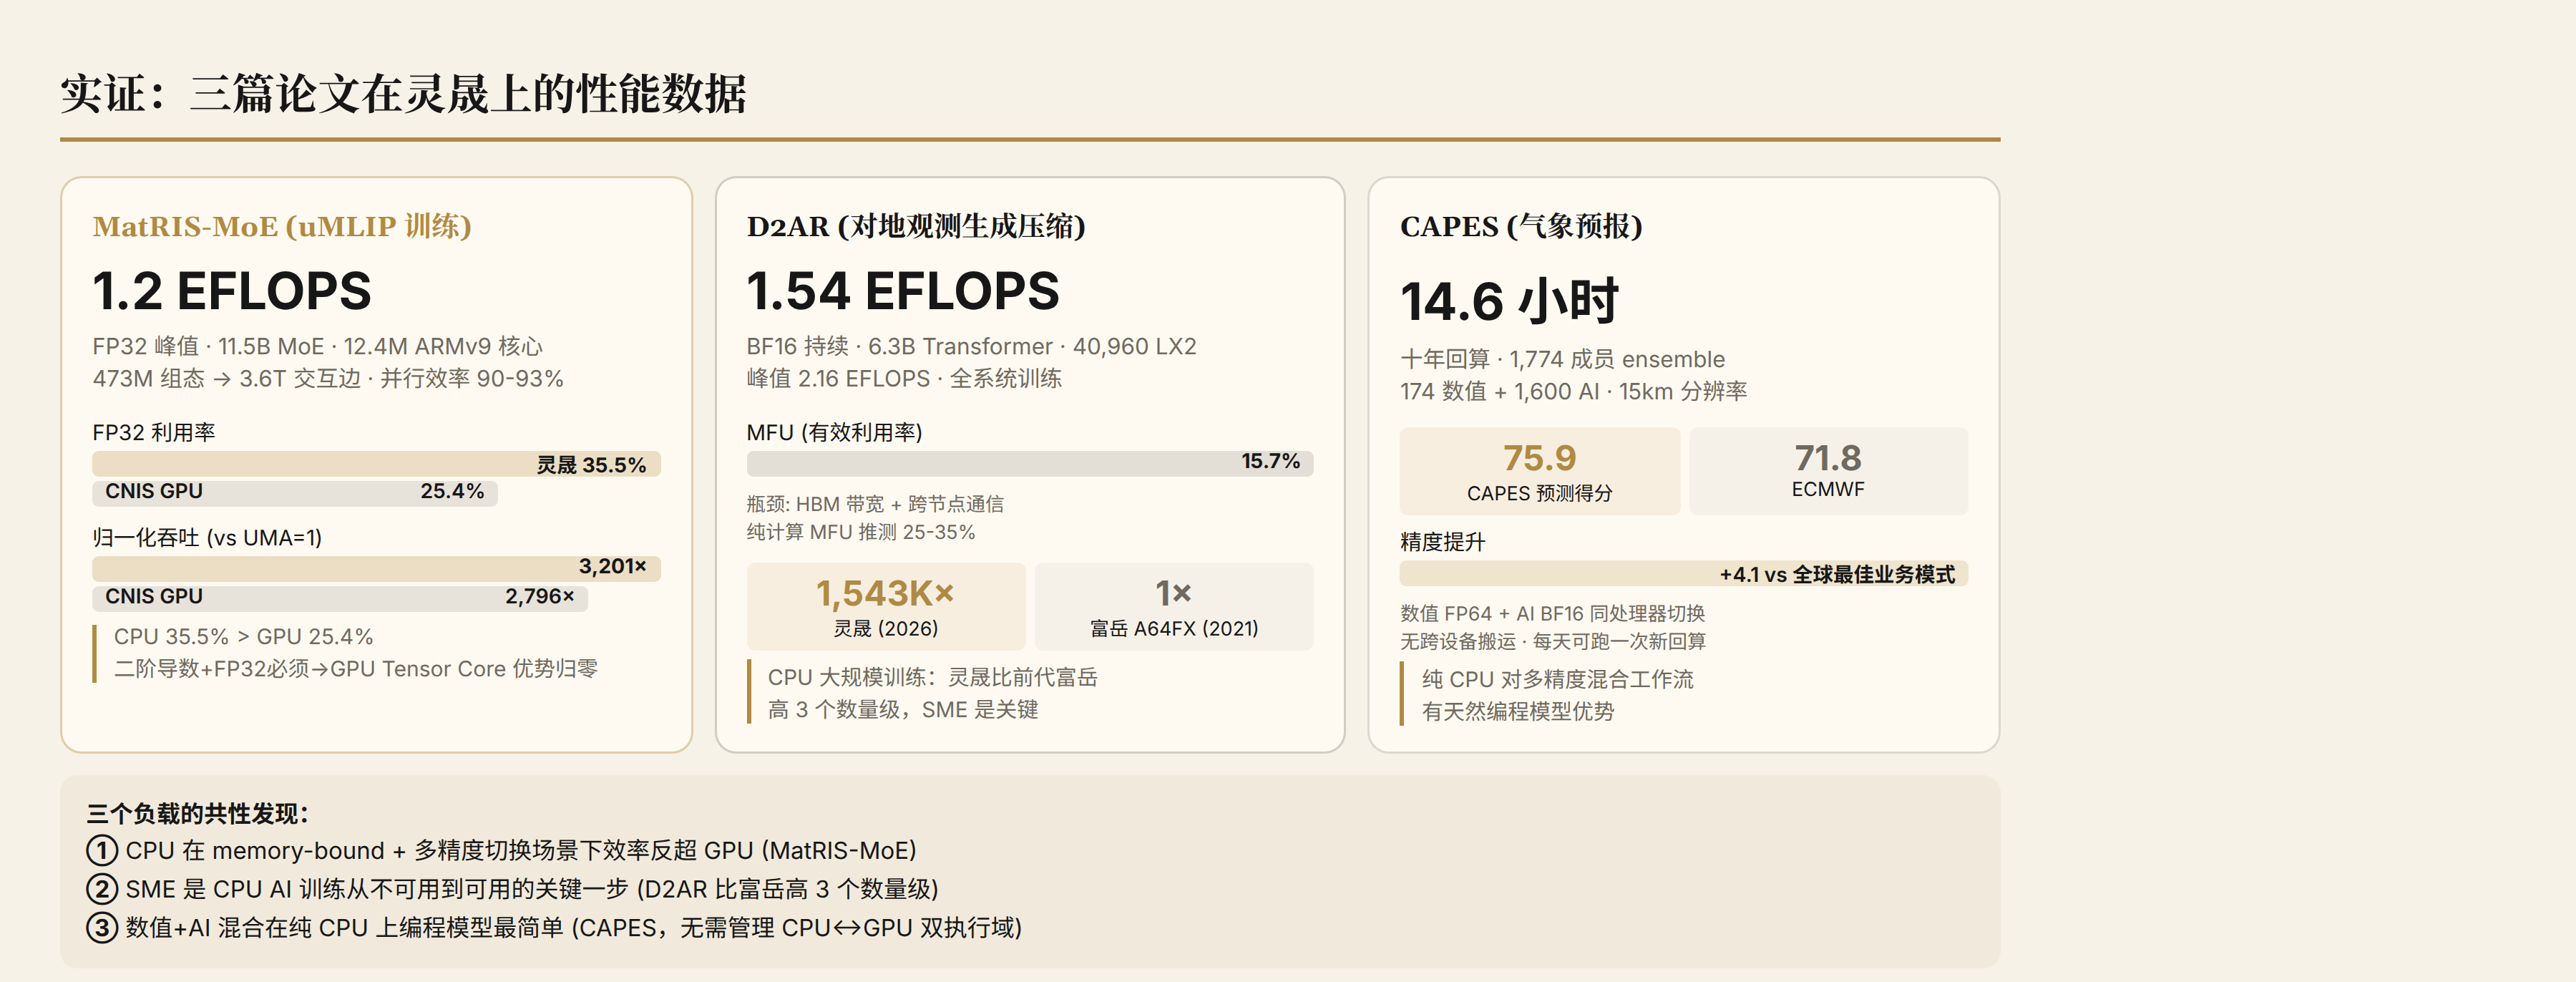Click the 1,543K× 灵晟 (2026) tile
The image size is (2576, 982).
click(x=886, y=606)
